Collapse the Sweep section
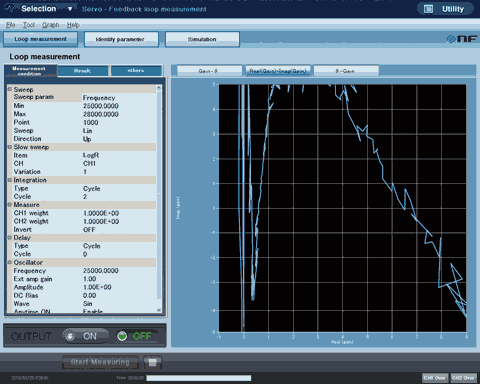This screenshot has height=384, width=480. coord(10,89)
